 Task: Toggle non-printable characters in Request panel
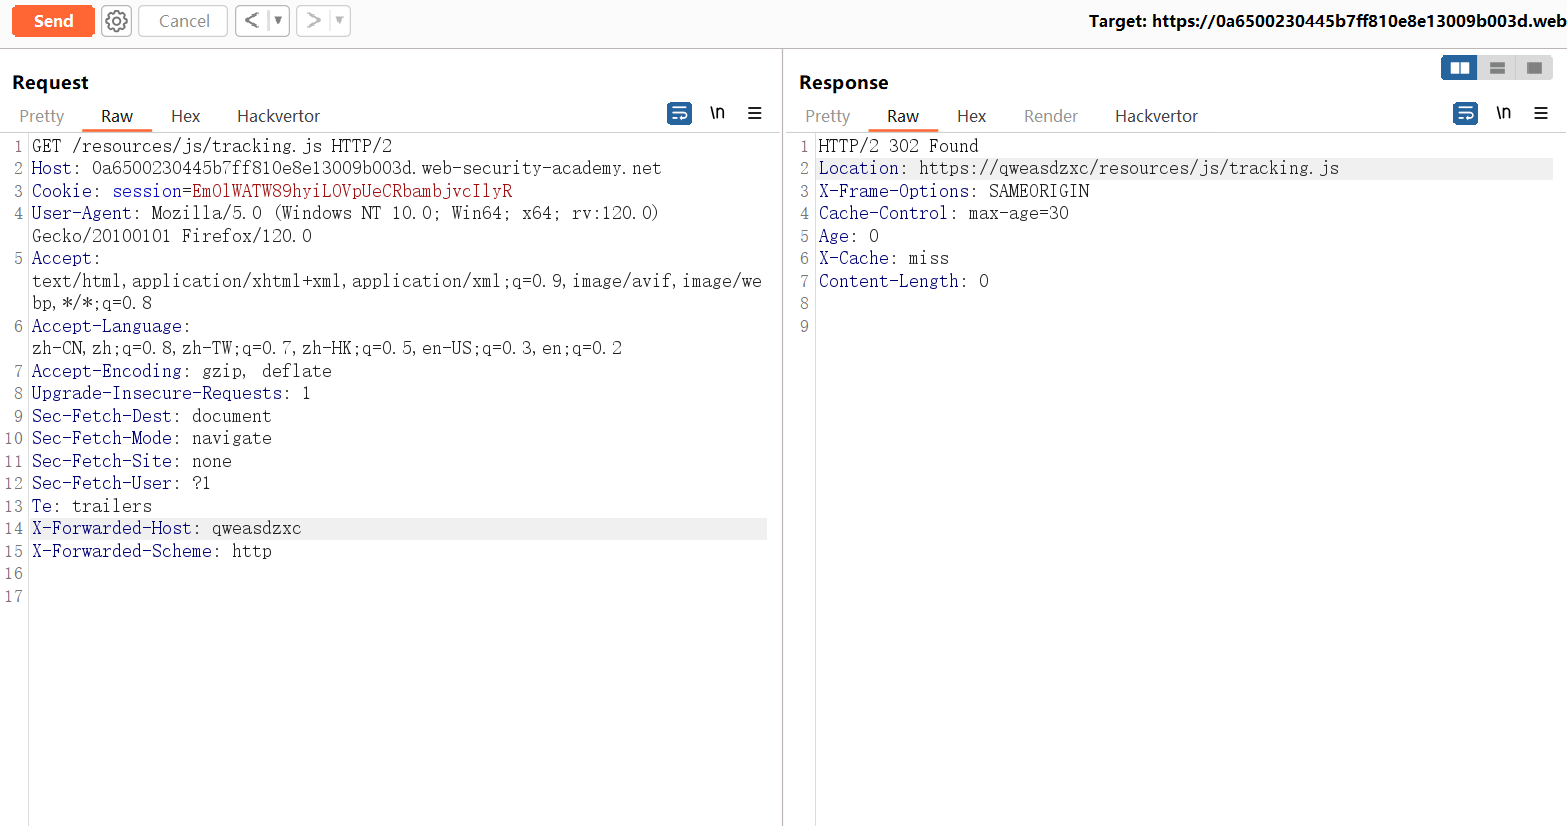point(717,114)
